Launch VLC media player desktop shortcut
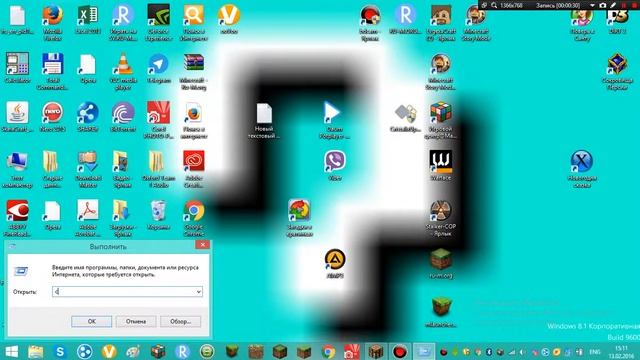Image resolution: width=640 pixels, height=360 pixels. click(x=123, y=64)
